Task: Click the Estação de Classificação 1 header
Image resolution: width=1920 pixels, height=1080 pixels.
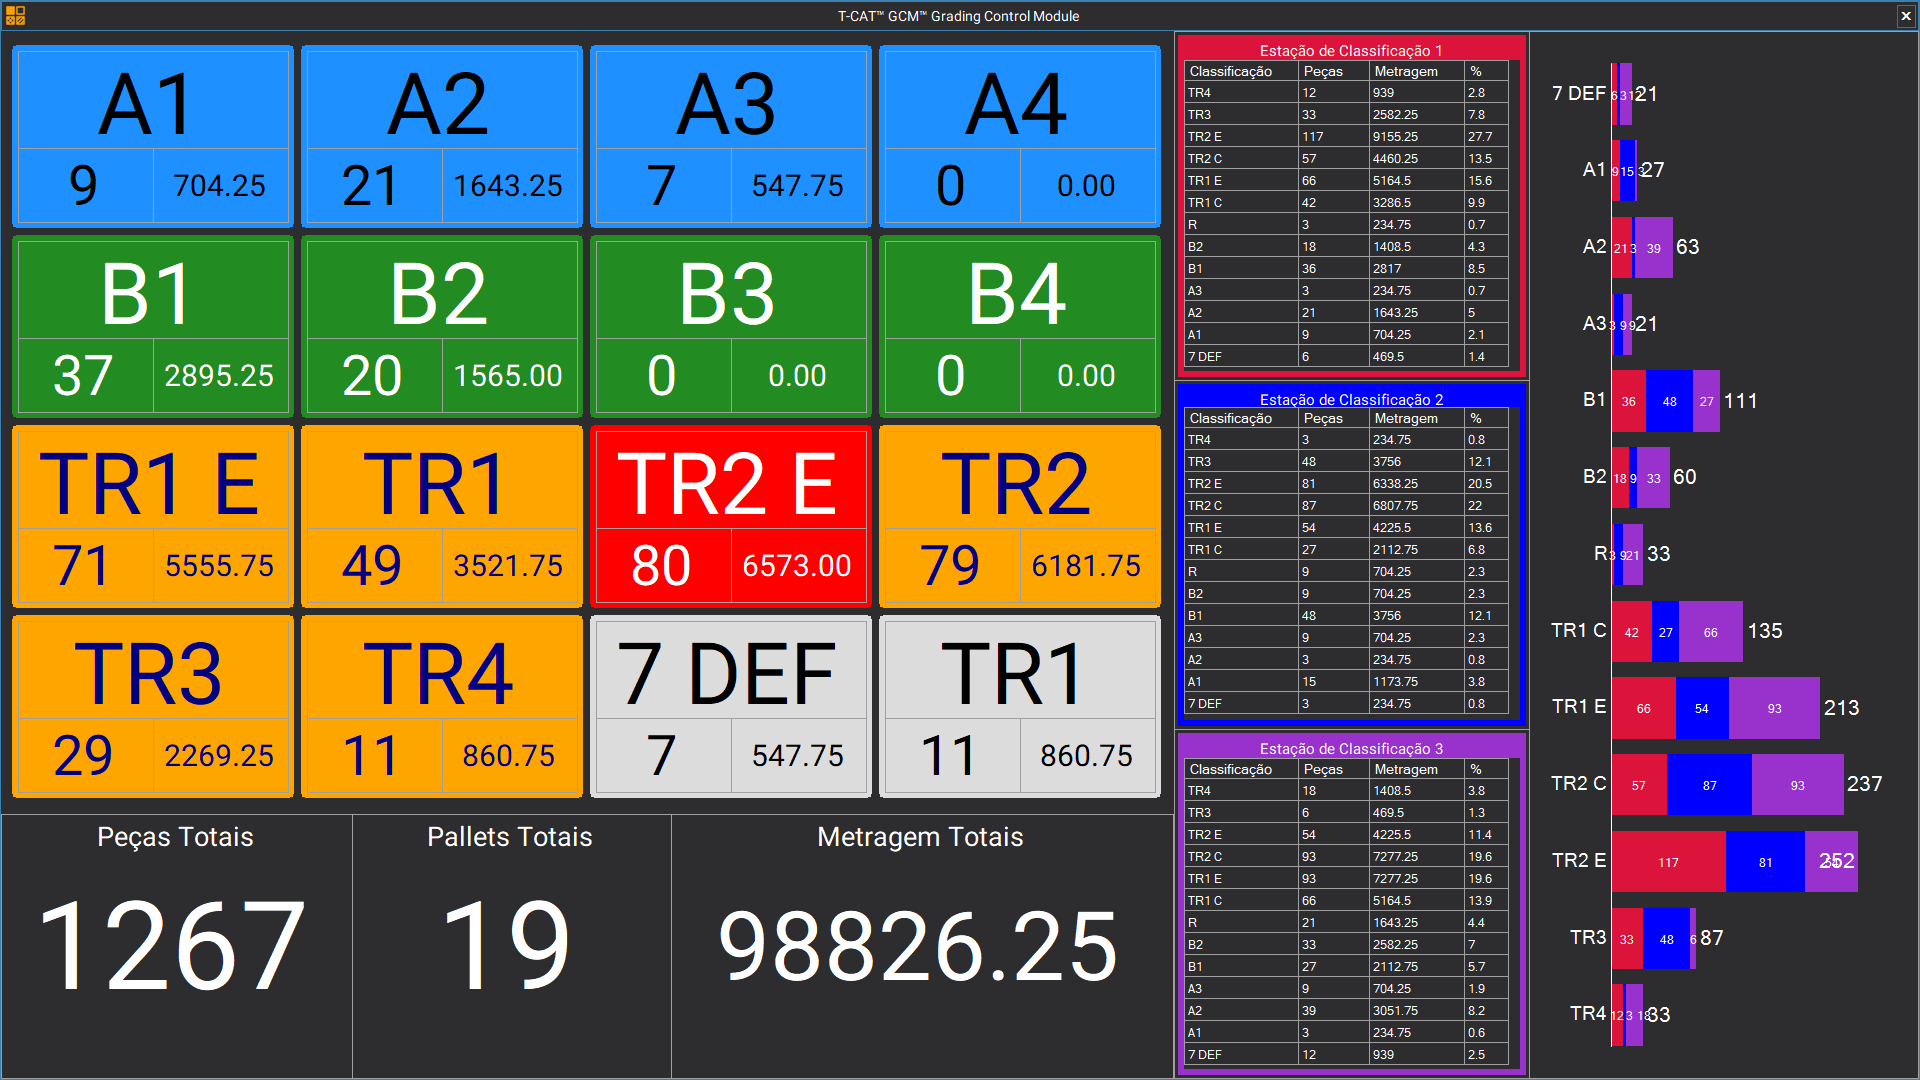Action: 1351,51
